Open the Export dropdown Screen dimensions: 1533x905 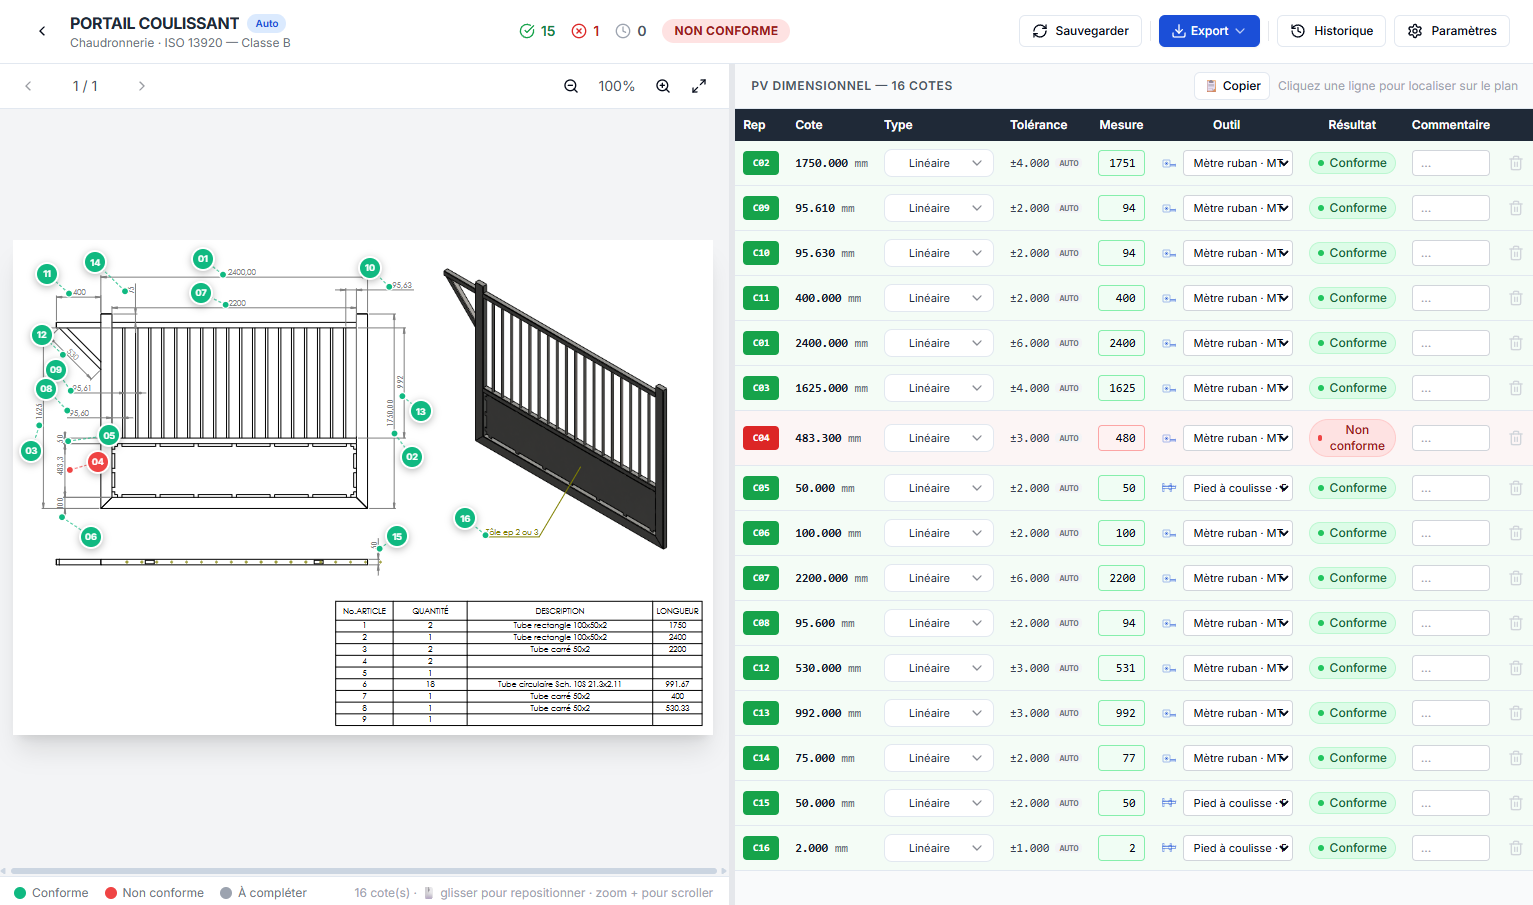1209,31
